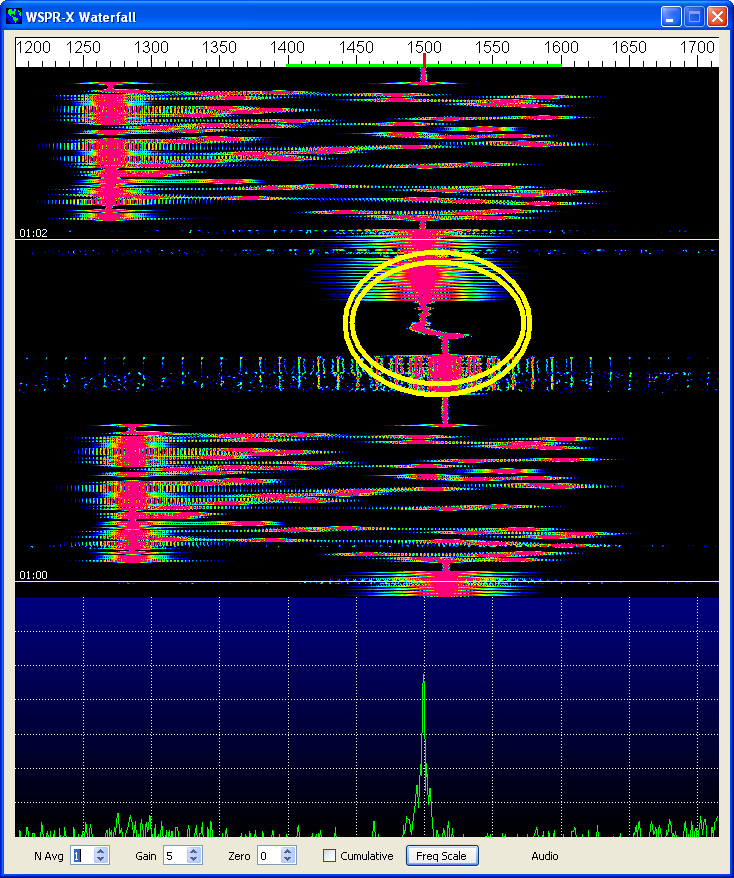The image size is (734, 878).
Task: Increase N Avg with up arrow
Action: click(100, 851)
